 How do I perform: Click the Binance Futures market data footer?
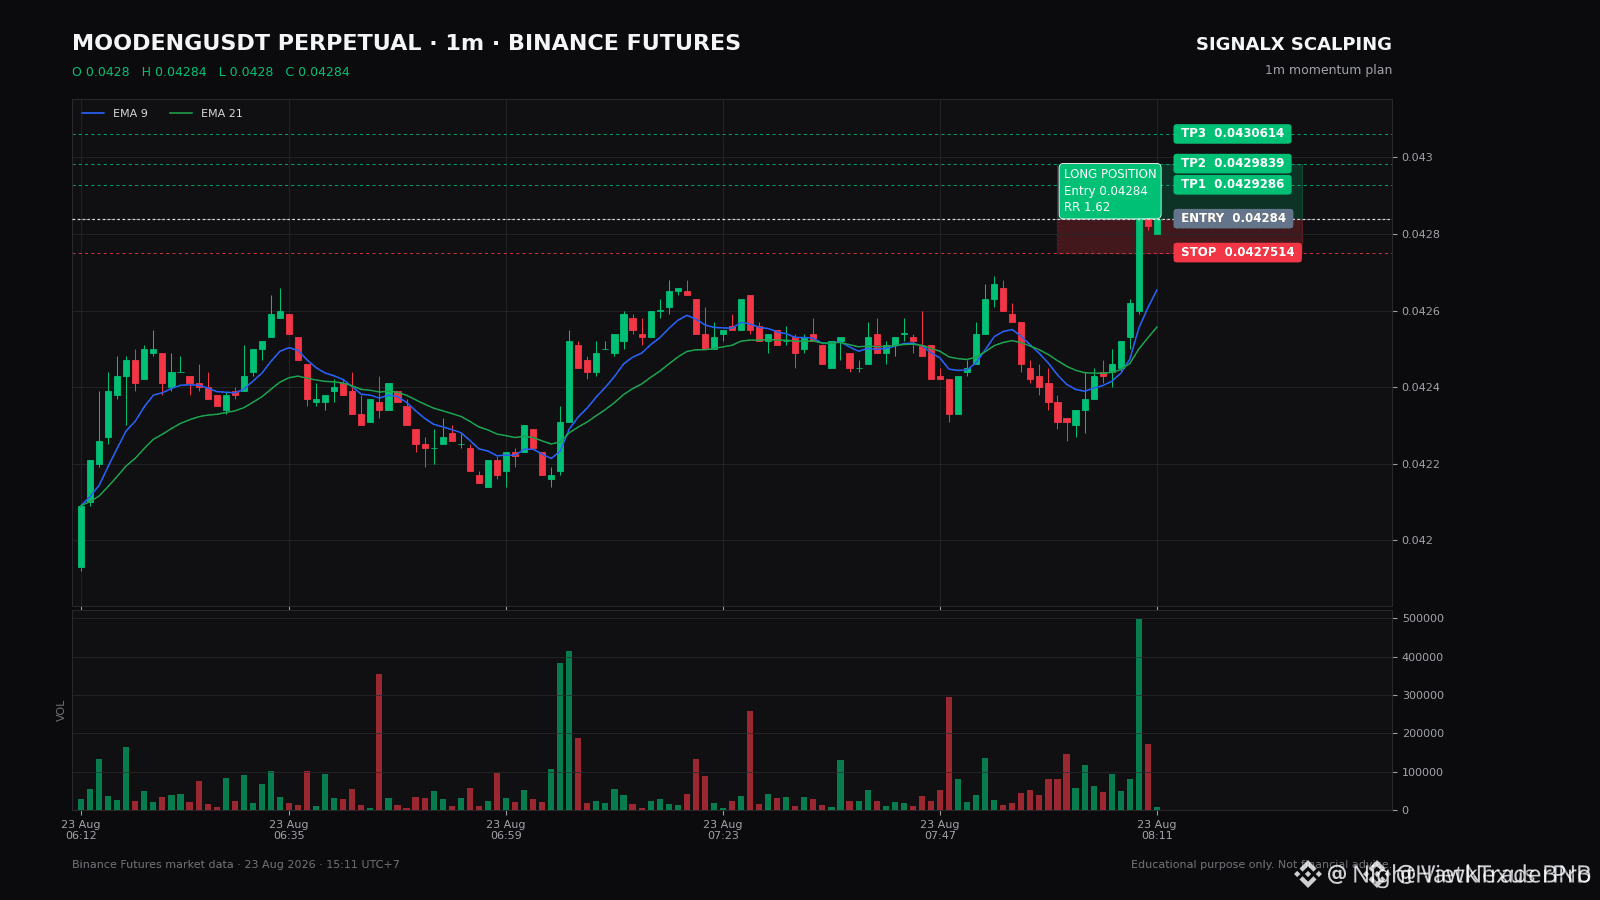pos(236,865)
